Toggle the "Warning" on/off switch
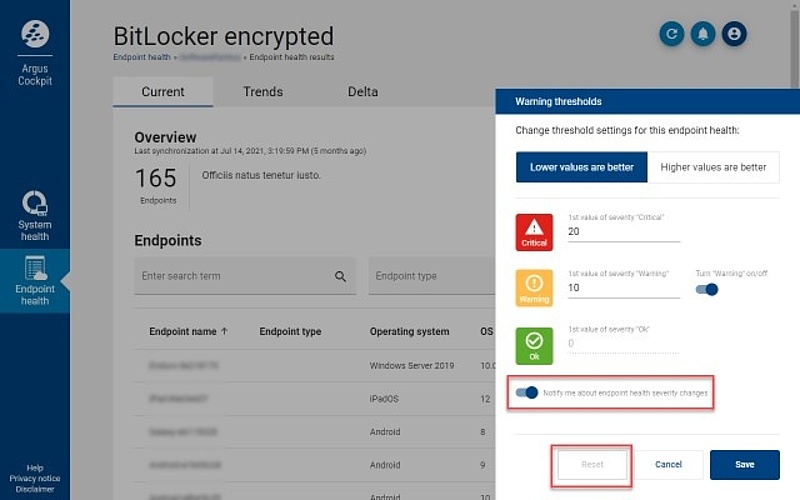Viewport: 800px width, 500px height. pyautogui.click(x=707, y=289)
